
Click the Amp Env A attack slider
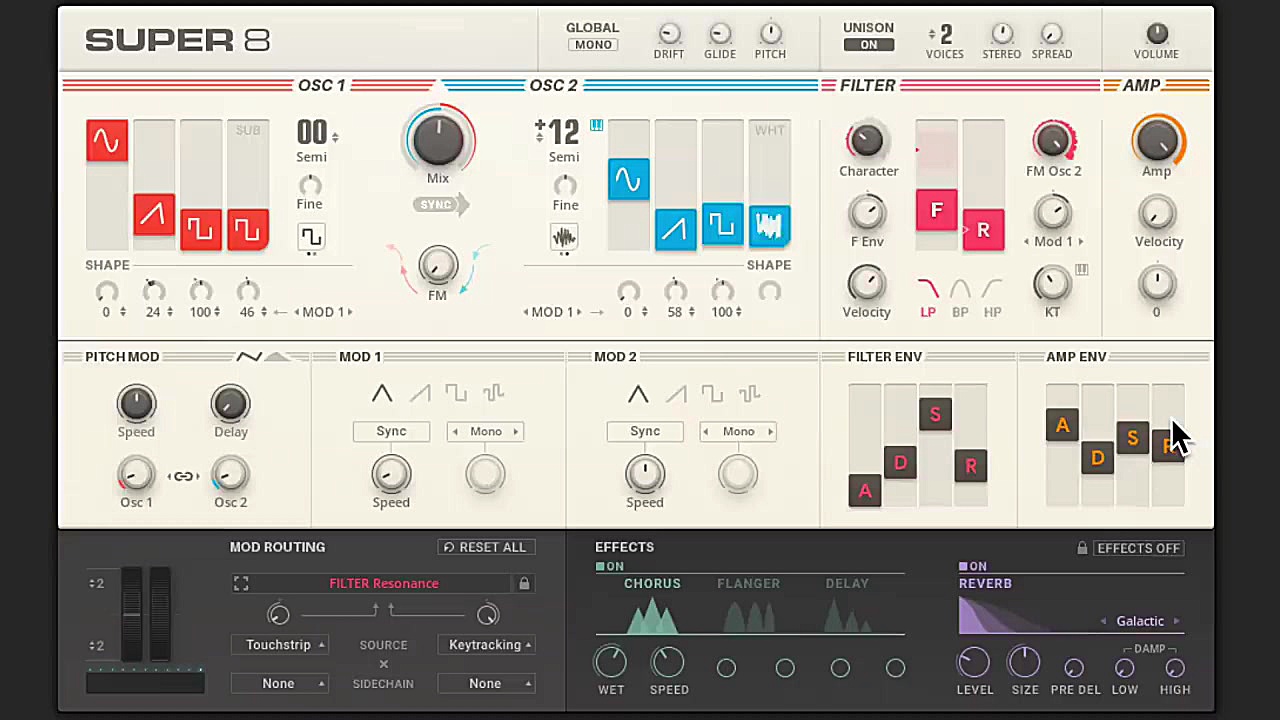1062,425
